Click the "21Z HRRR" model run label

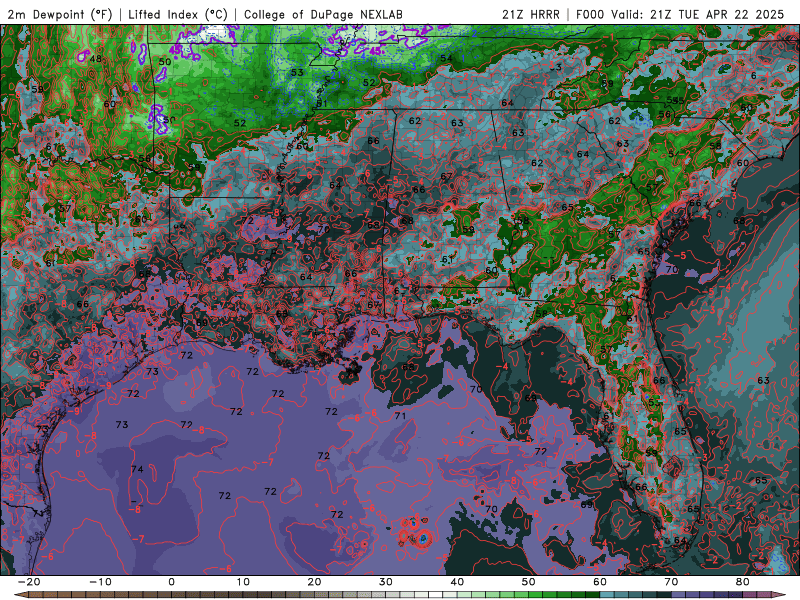(x=531, y=14)
